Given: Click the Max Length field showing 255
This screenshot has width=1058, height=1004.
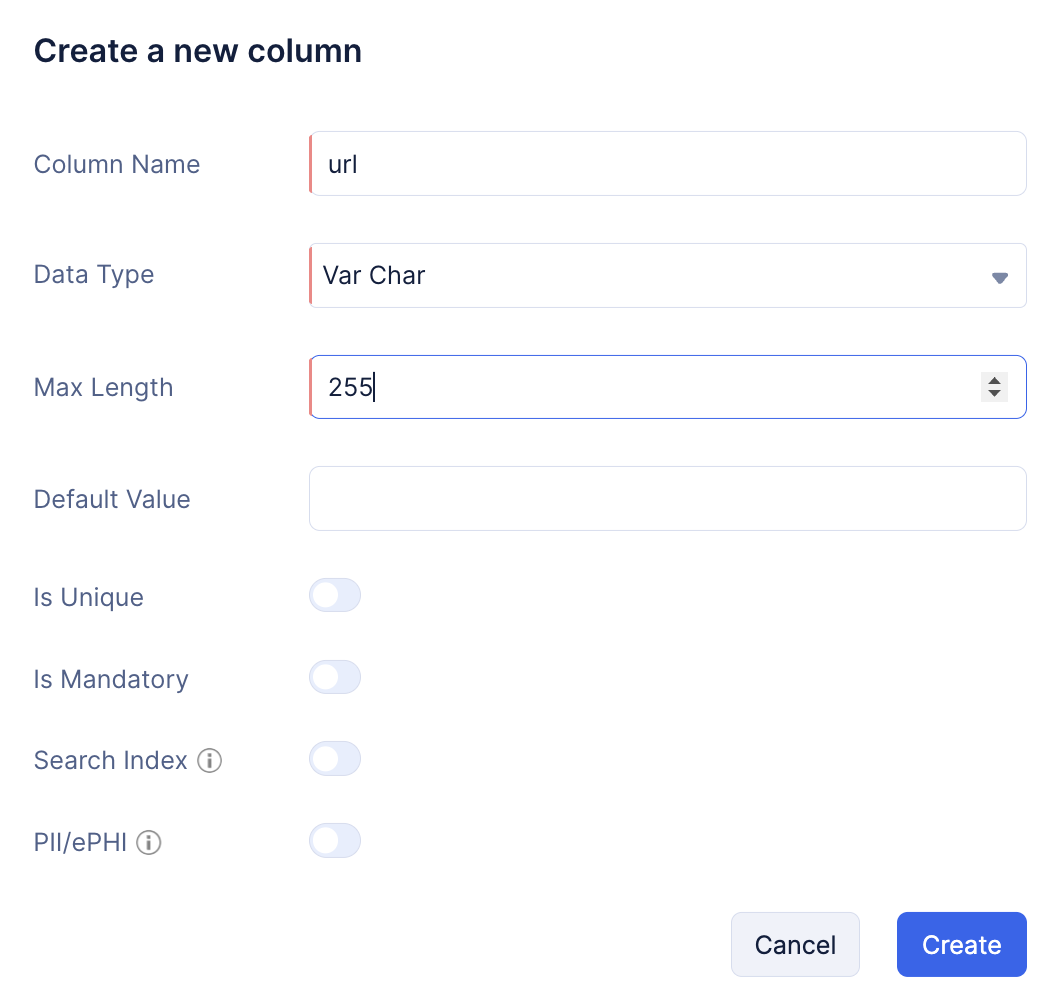Looking at the screenshot, I should [x=667, y=387].
